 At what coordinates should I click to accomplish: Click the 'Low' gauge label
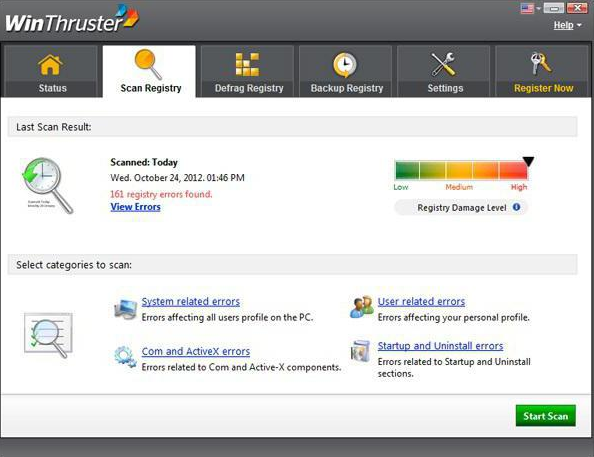click(400, 187)
